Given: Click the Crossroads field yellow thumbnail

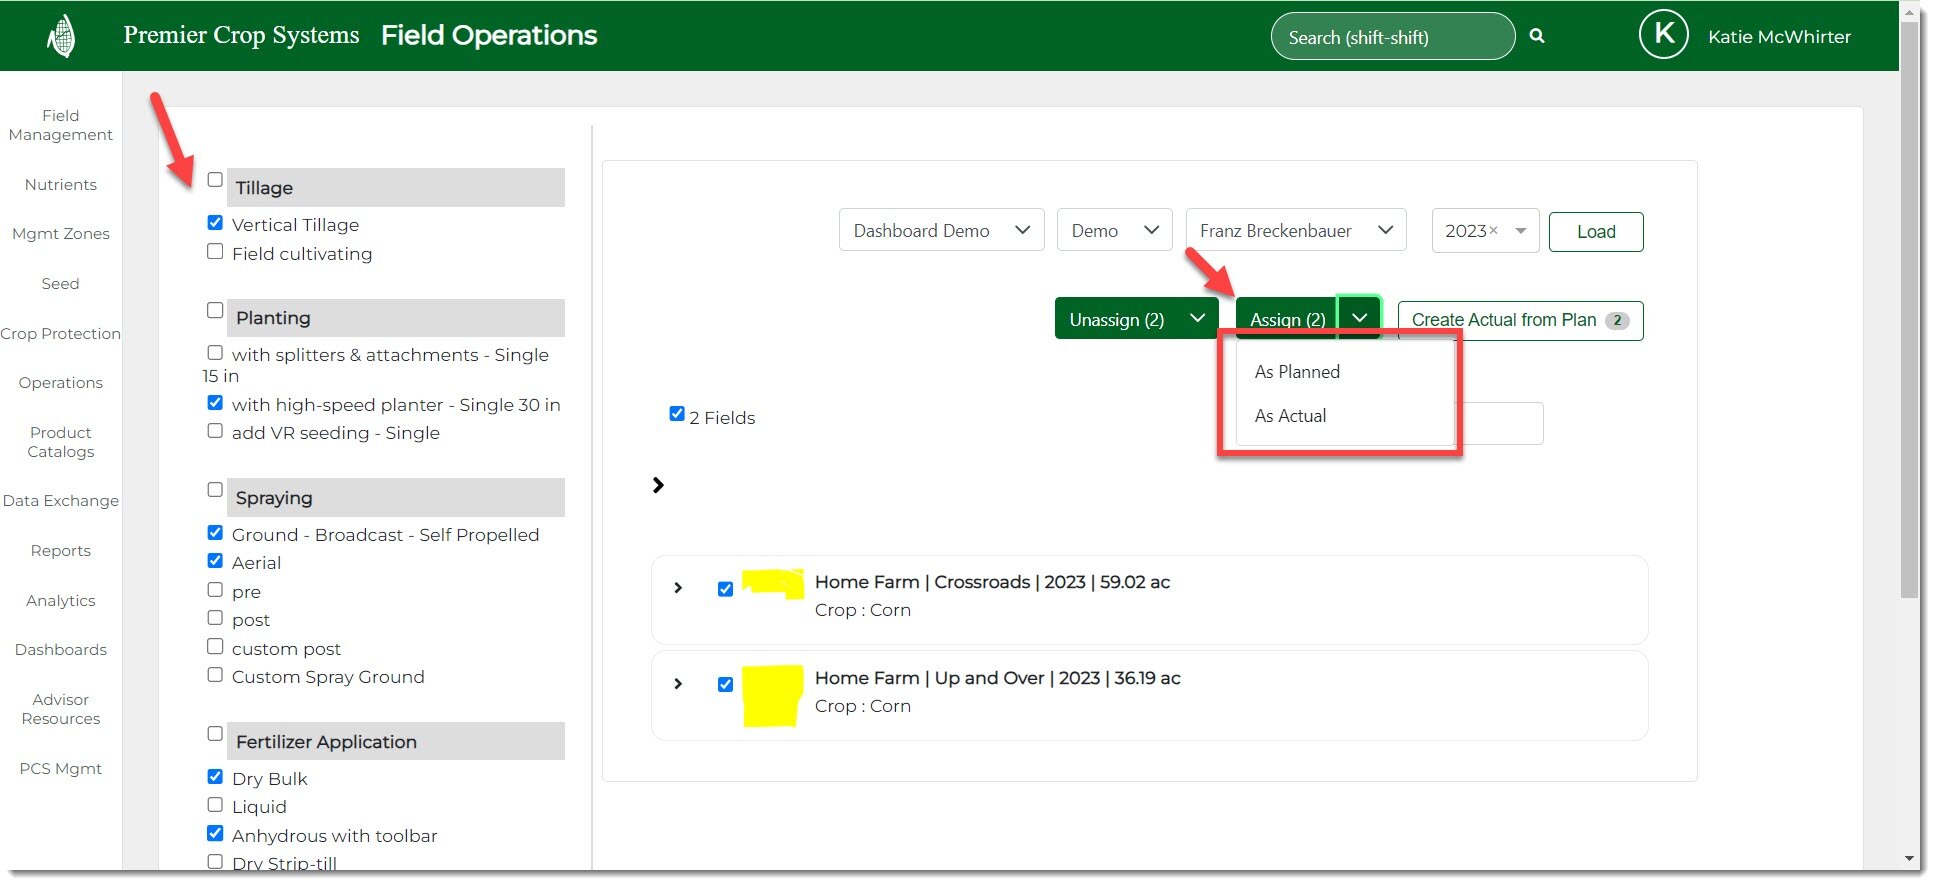Looking at the screenshot, I should tap(773, 583).
